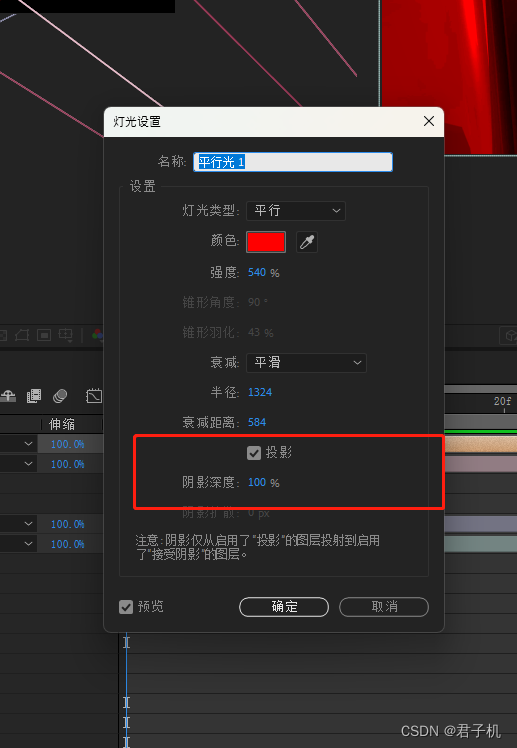Enable the motion blur timeline icon

coord(60,395)
